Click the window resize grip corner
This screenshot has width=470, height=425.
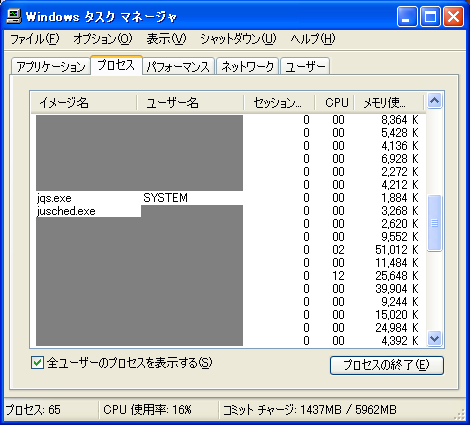click(x=460, y=415)
